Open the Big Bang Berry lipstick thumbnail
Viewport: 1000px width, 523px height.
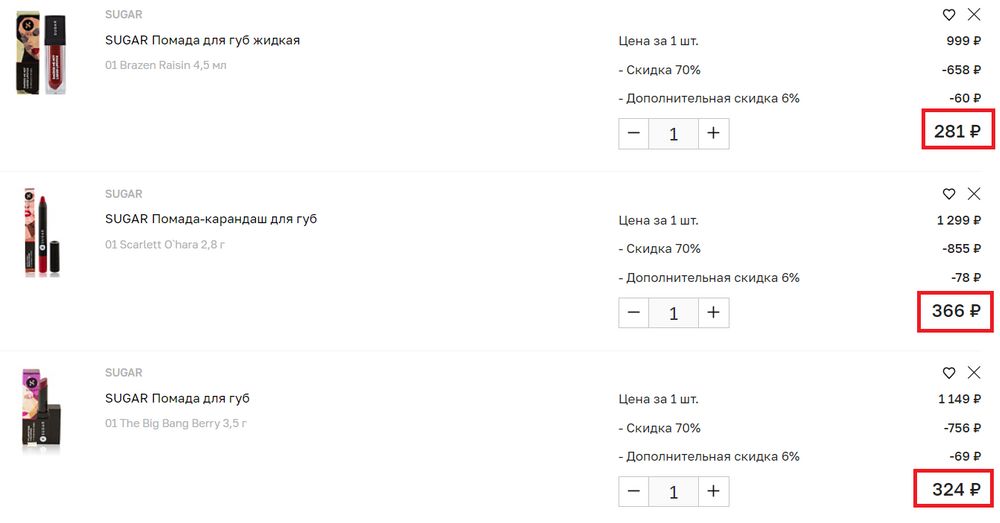pos(41,411)
